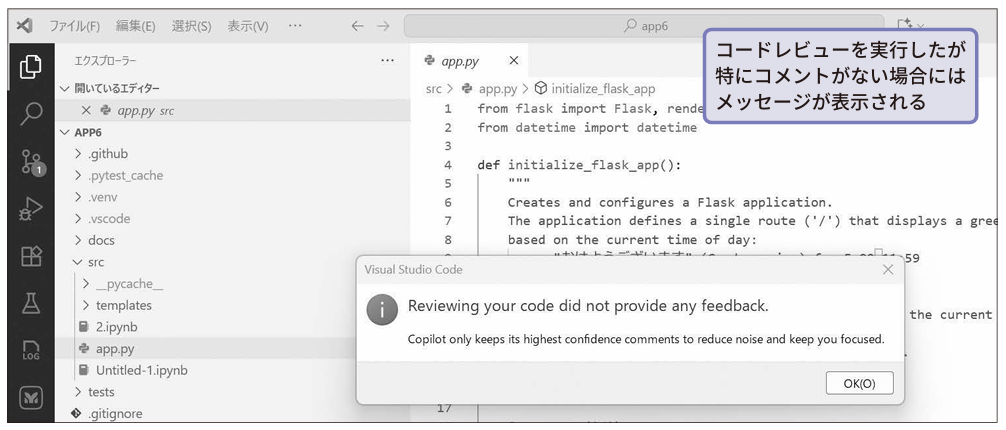Show more menu bar items ellipsis
1006x430 pixels.
[x=295, y=26]
